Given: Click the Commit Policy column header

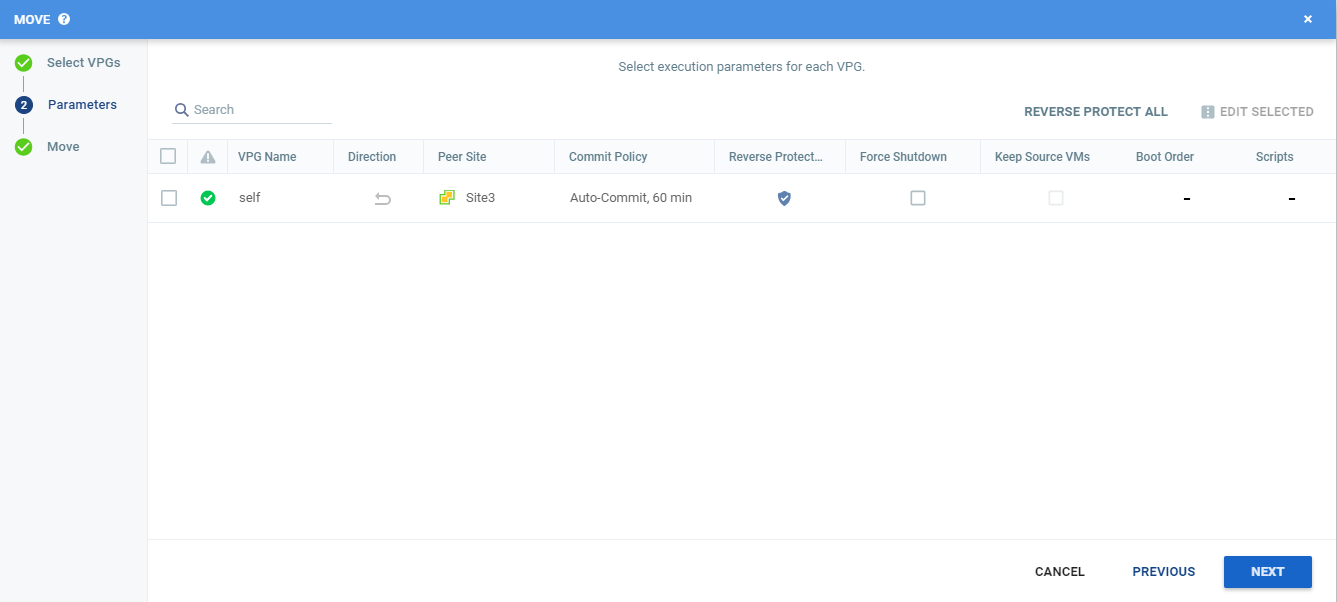Looking at the screenshot, I should (608, 157).
